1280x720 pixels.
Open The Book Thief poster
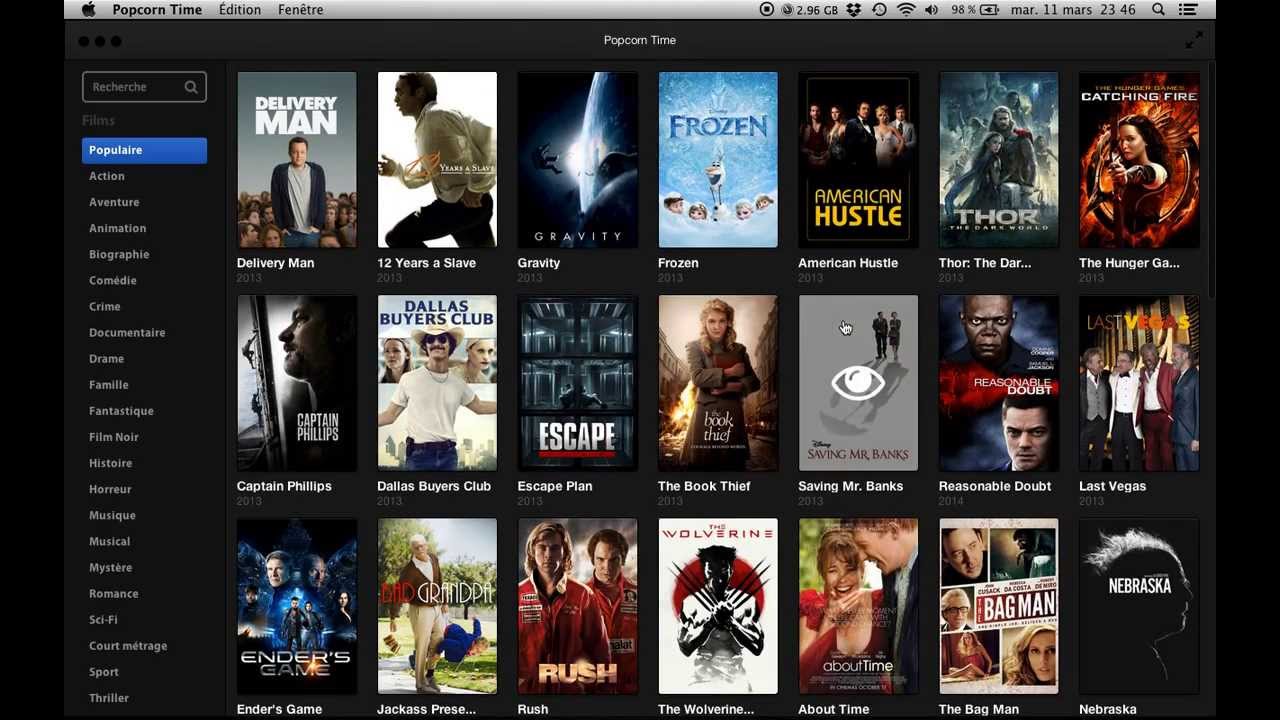pyautogui.click(x=718, y=383)
